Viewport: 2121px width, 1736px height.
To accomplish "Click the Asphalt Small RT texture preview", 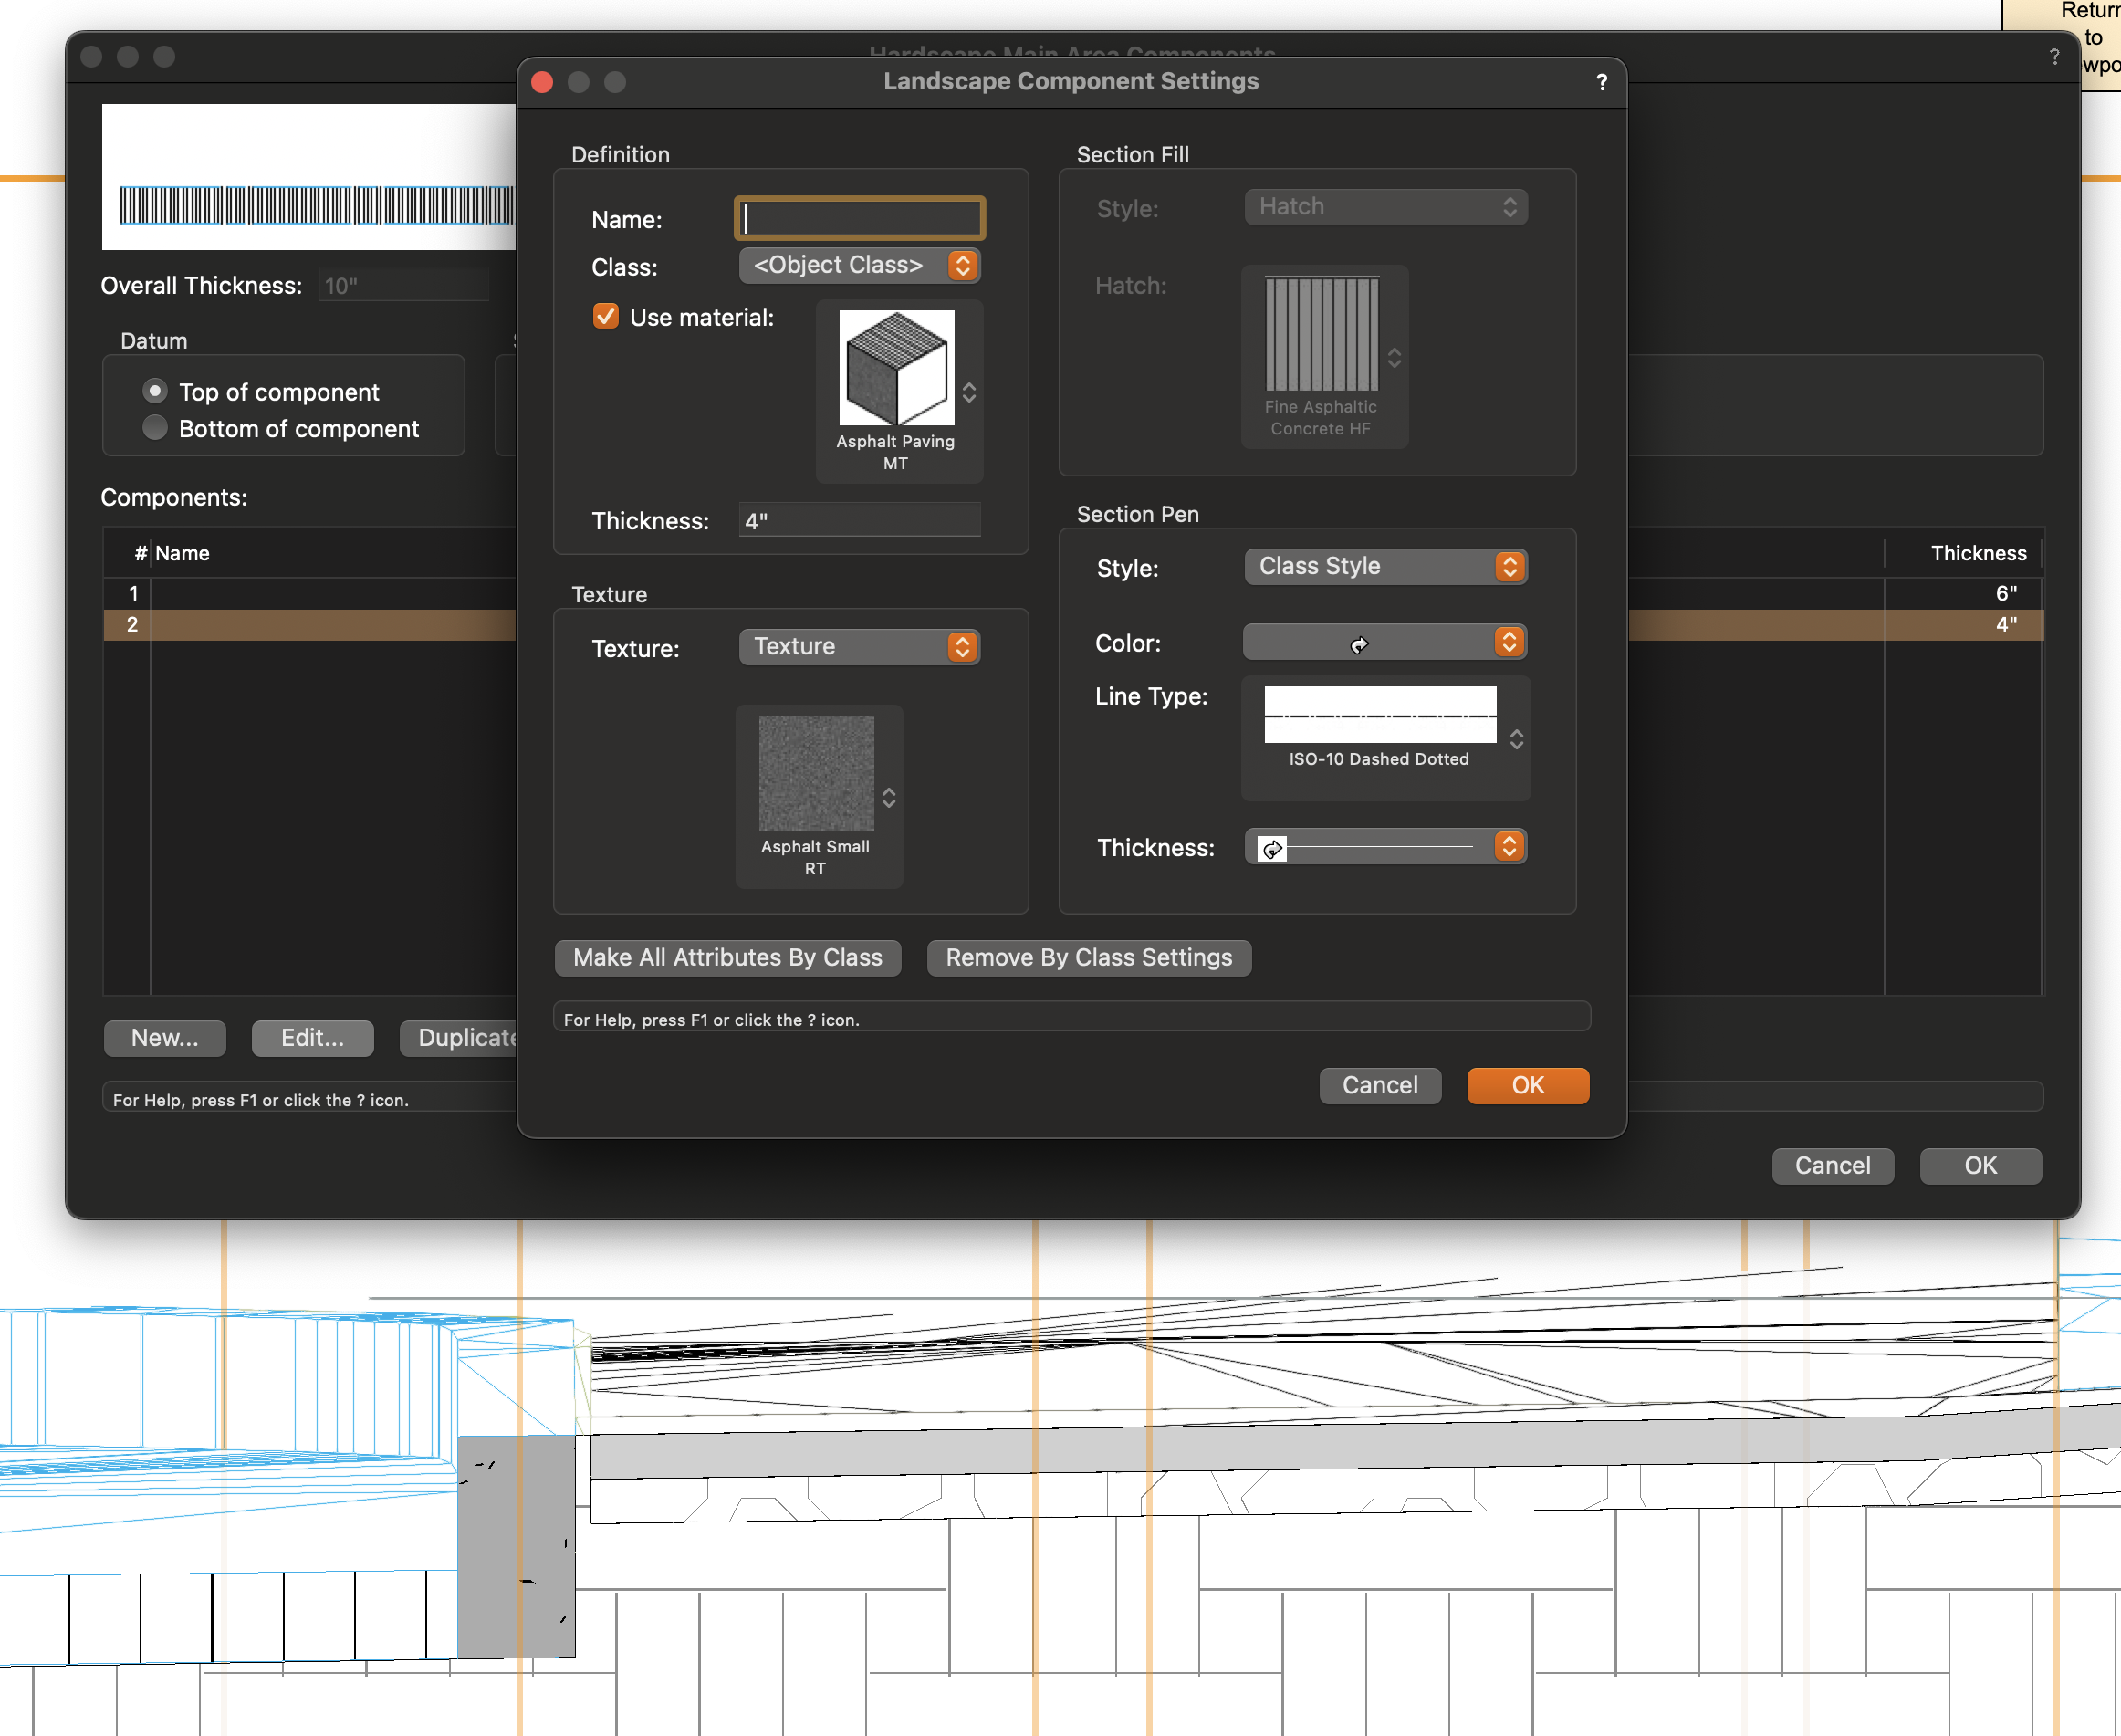I will [x=815, y=772].
